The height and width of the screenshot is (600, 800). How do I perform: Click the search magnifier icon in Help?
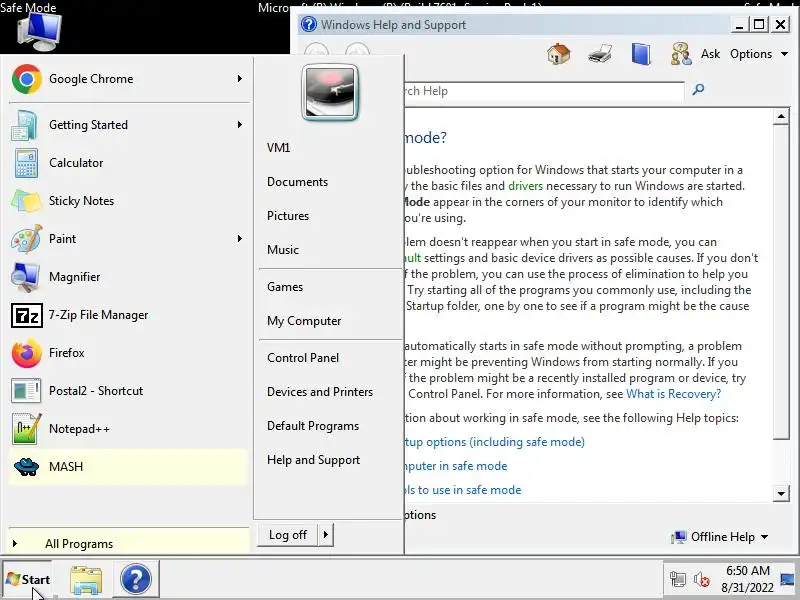(698, 90)
